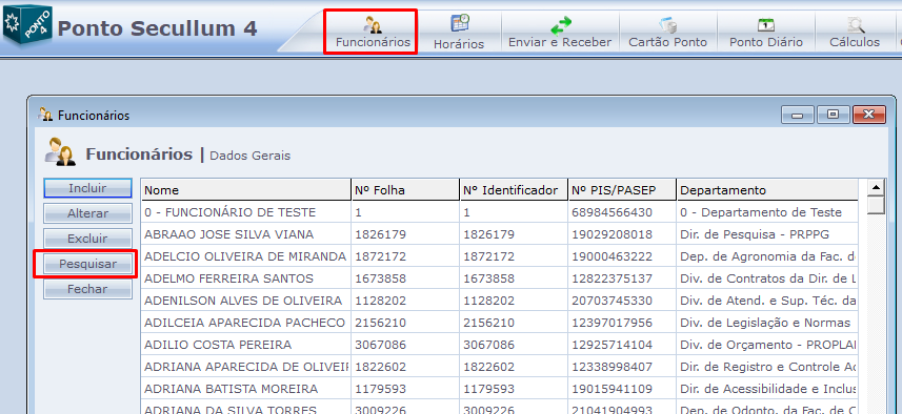Viewport: 902px width, 414px height.
Task: Select the ABRAAO JOSE SILVA VIANA row
Action: (x=244, y=234)
